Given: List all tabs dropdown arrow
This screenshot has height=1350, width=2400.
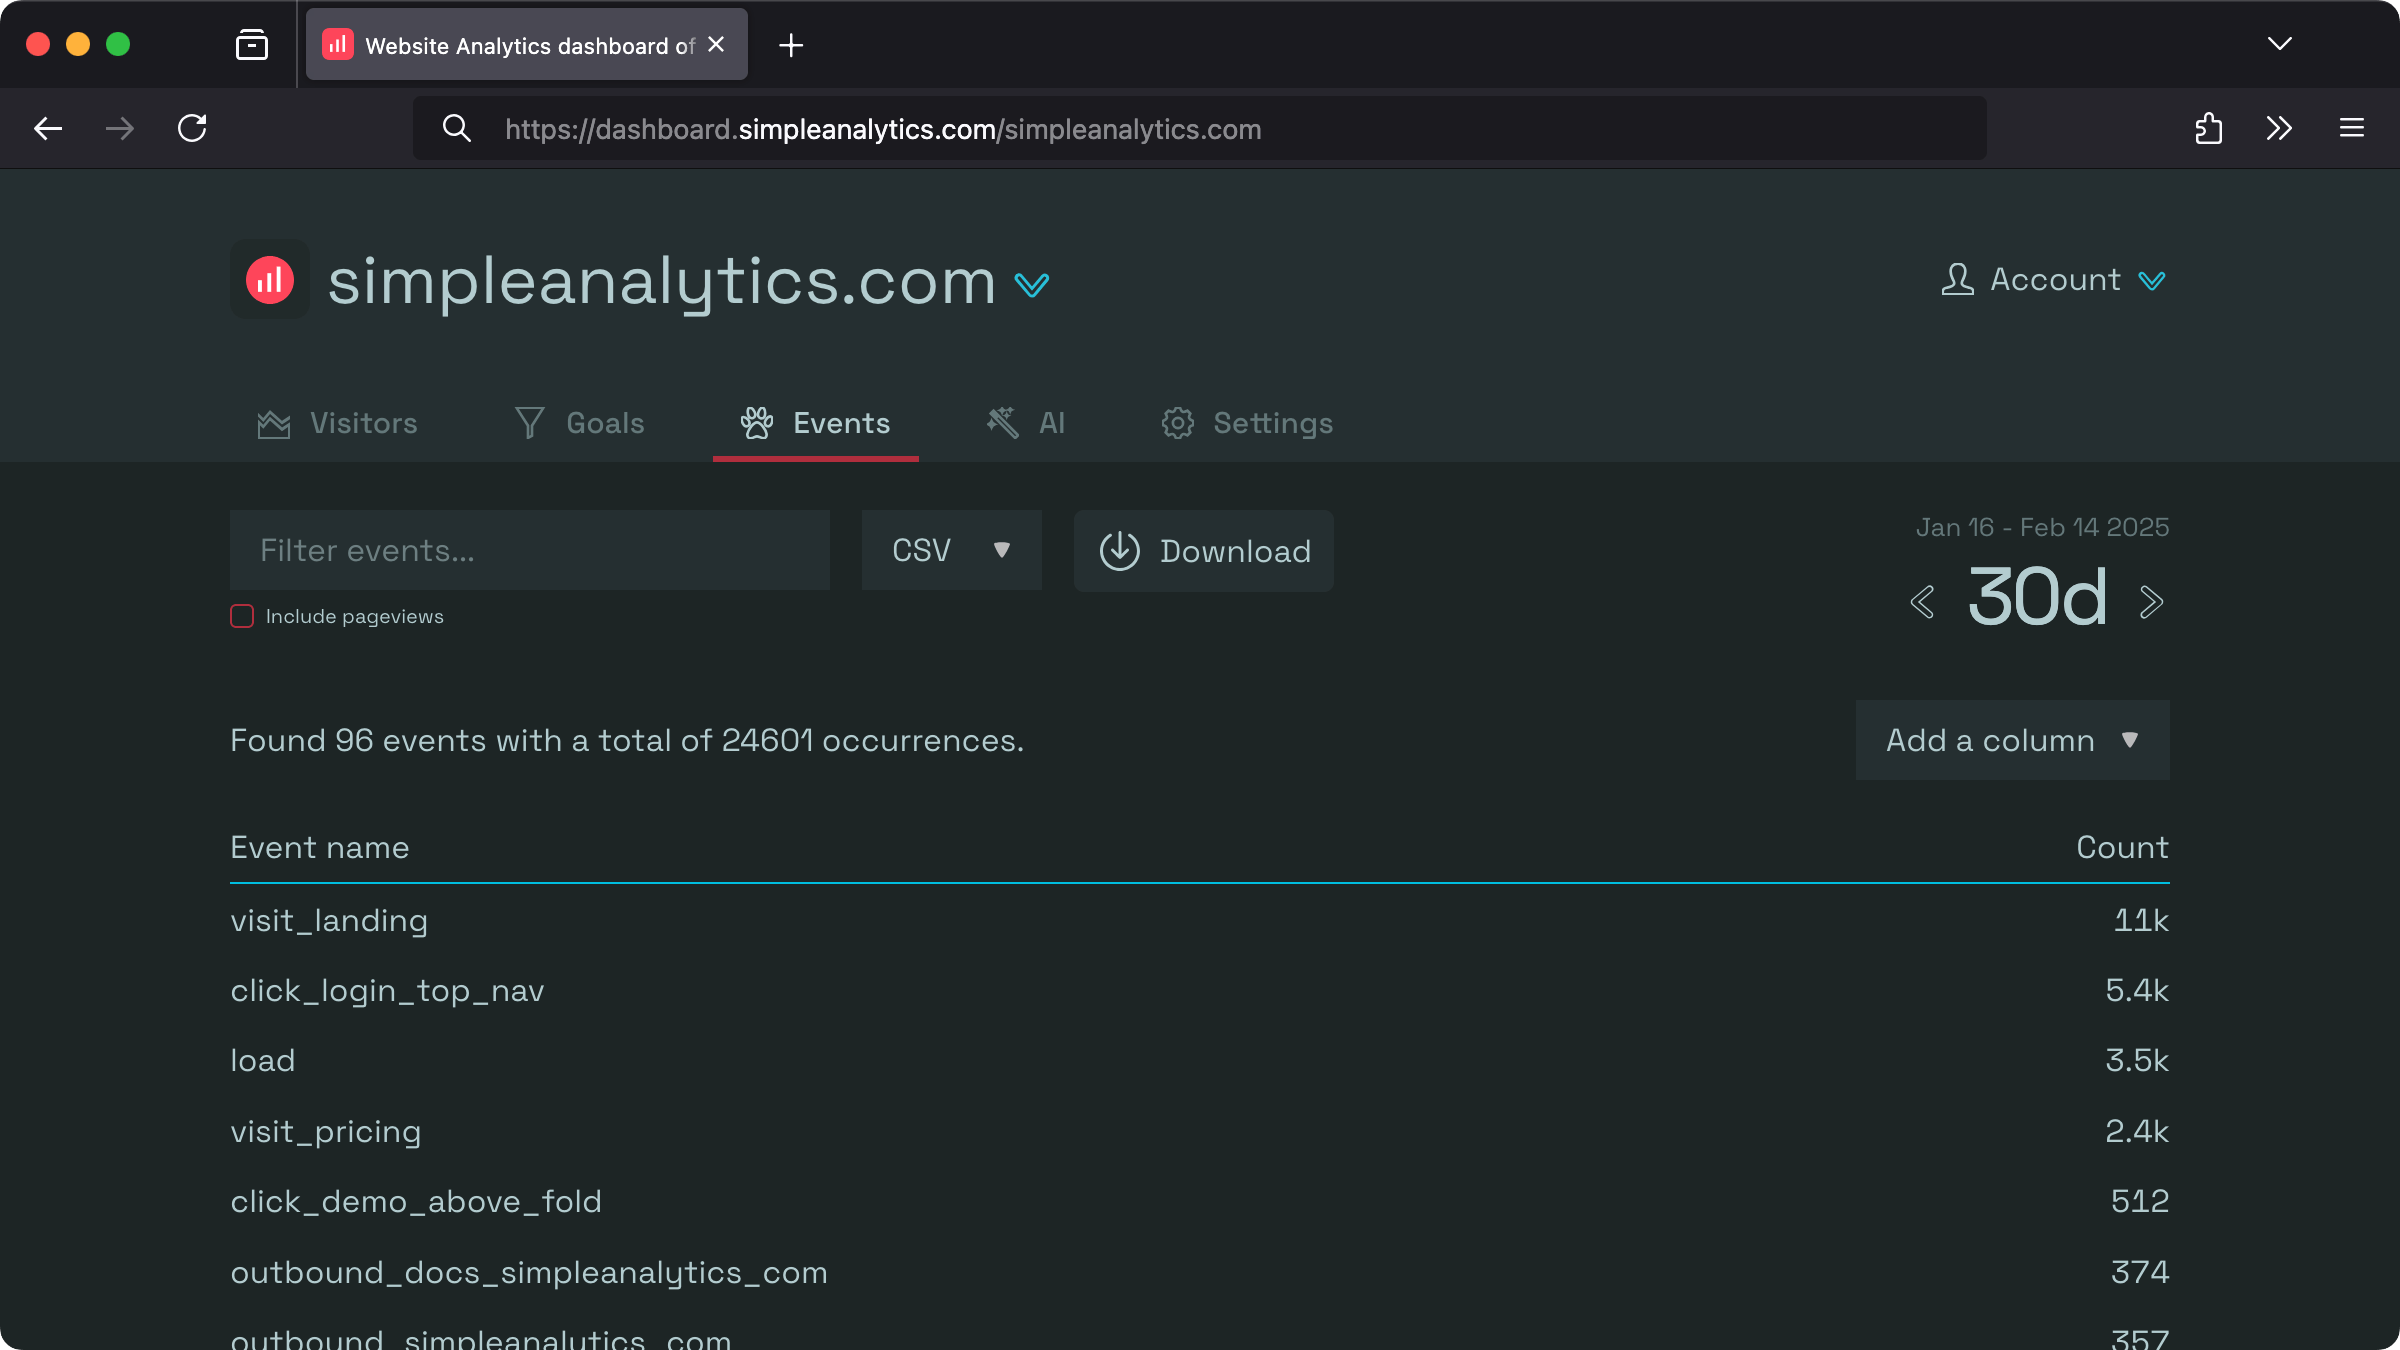Looking at the screenshot, I should (x=2280, y=44).
